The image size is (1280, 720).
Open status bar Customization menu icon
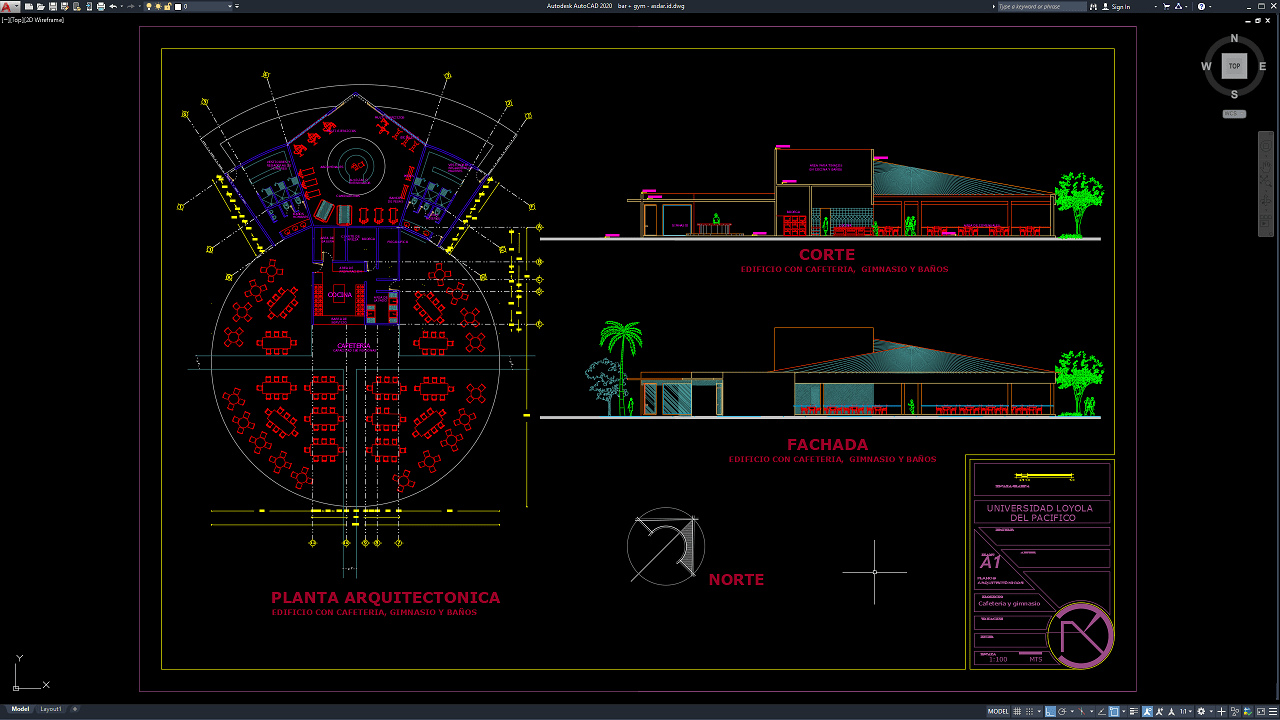pyautogui.click(x=1271, y=711)
